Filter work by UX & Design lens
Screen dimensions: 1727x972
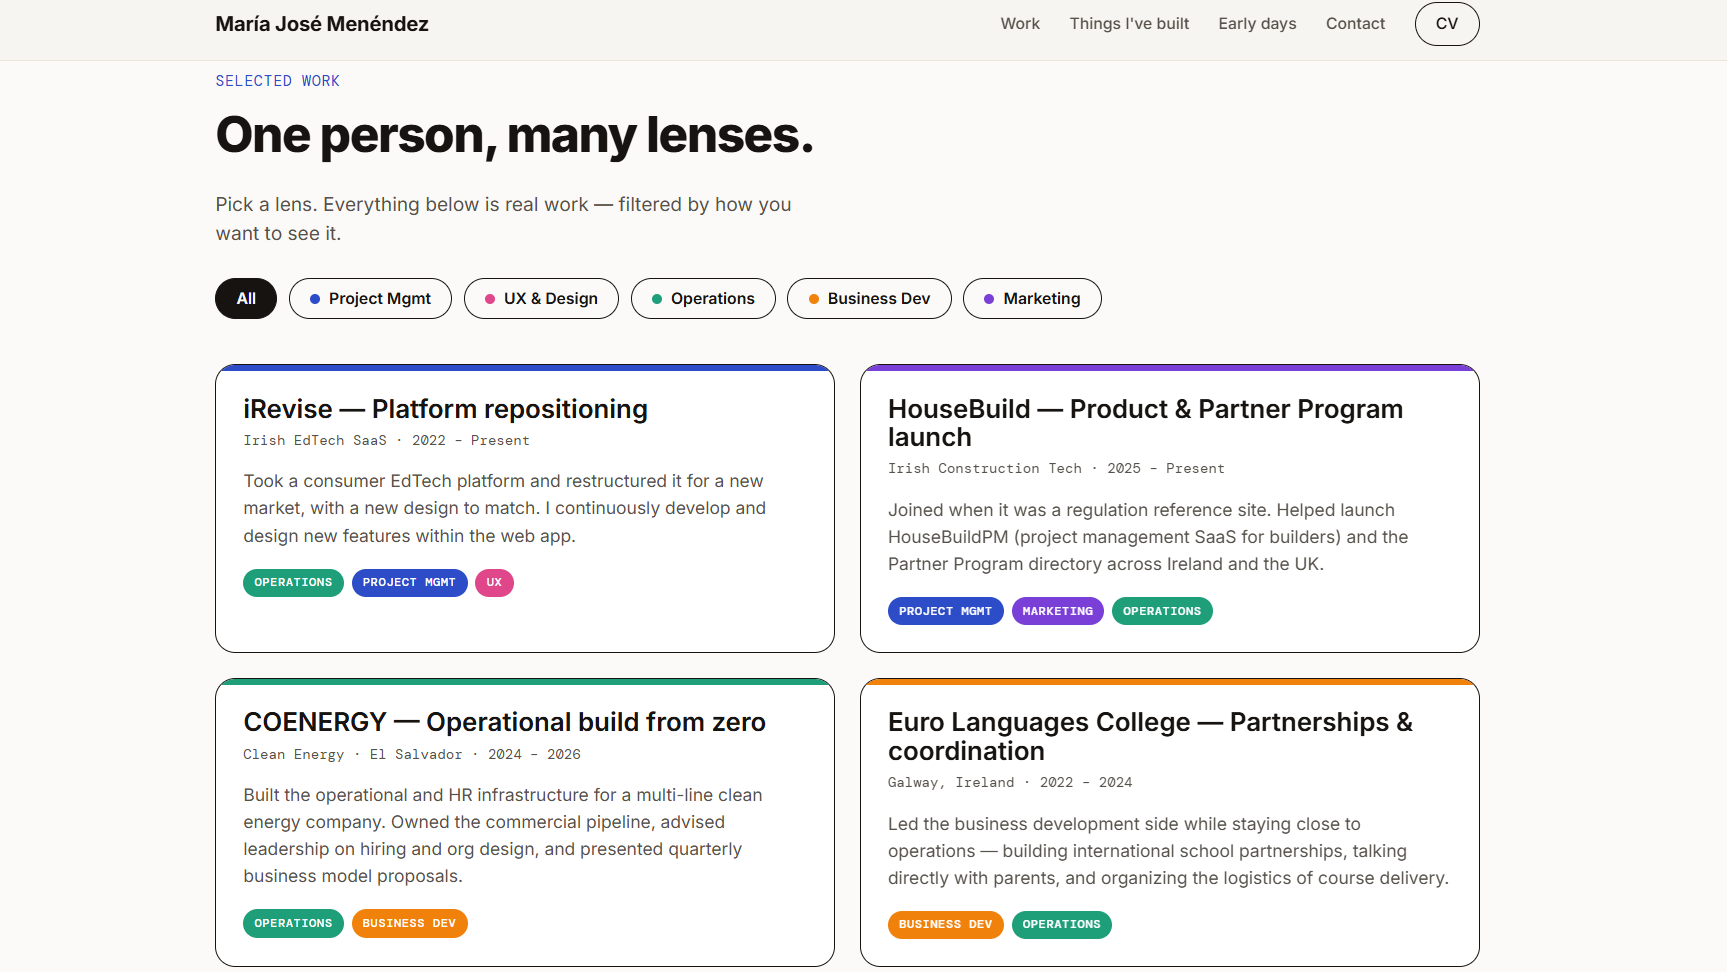541,299
